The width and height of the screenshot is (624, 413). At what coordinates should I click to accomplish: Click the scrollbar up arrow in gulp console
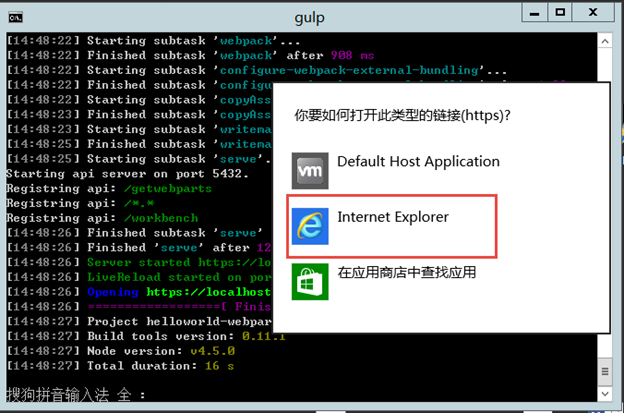coord(605,41)
